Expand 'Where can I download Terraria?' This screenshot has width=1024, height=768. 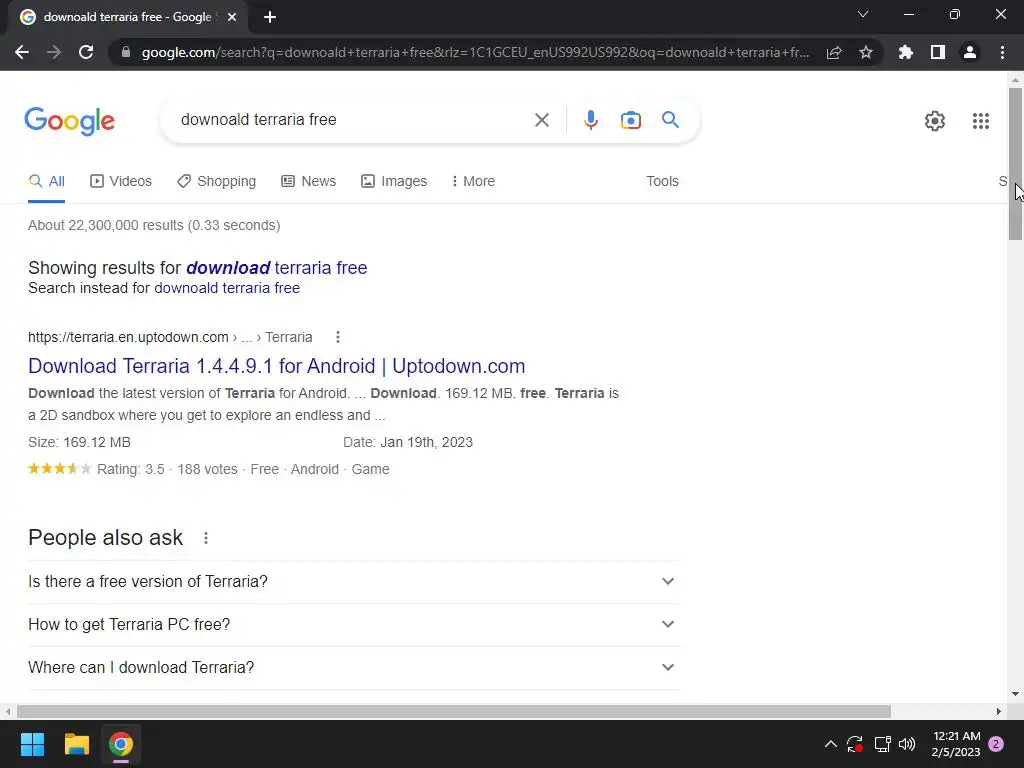click(x=354, y=667)
